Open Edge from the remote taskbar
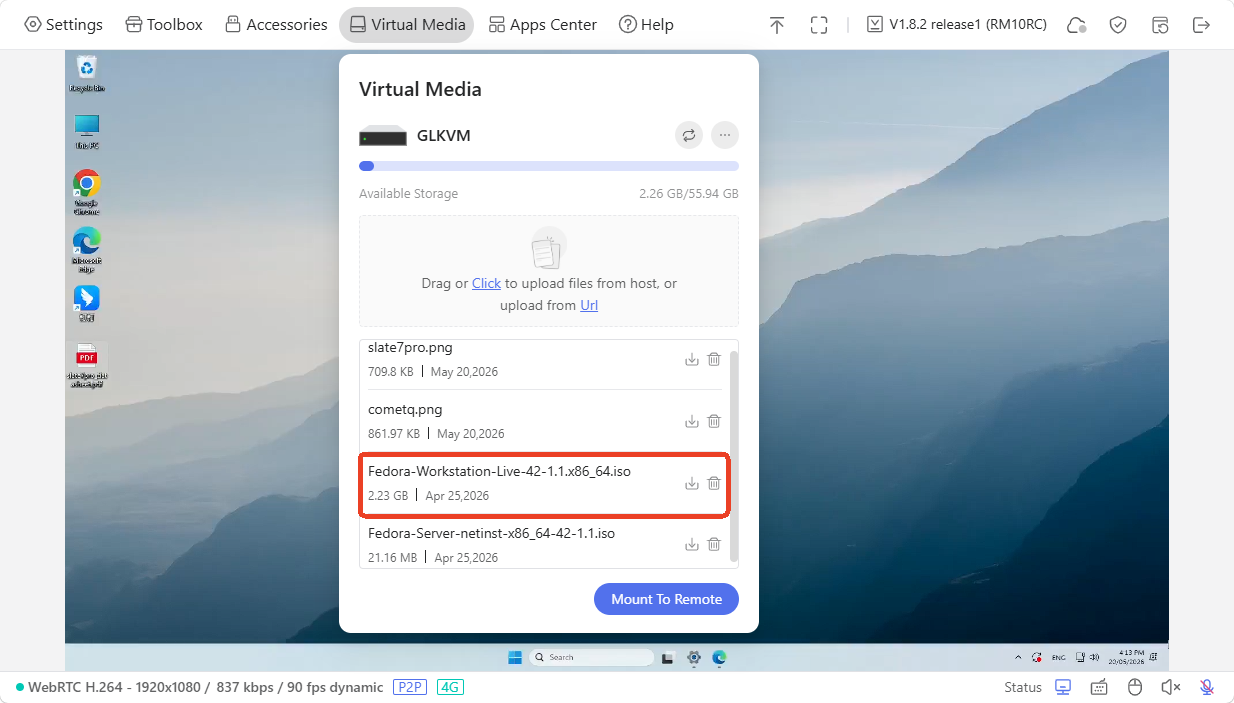Viewport: 1234px width, 703px height. coord(719,657)
